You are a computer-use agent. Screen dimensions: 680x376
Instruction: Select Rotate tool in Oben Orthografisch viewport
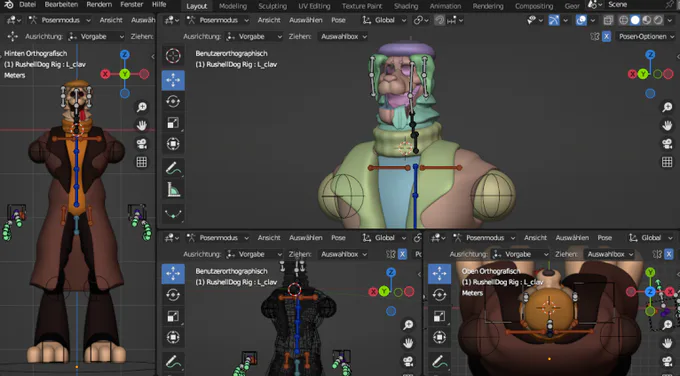pos(439,295)
